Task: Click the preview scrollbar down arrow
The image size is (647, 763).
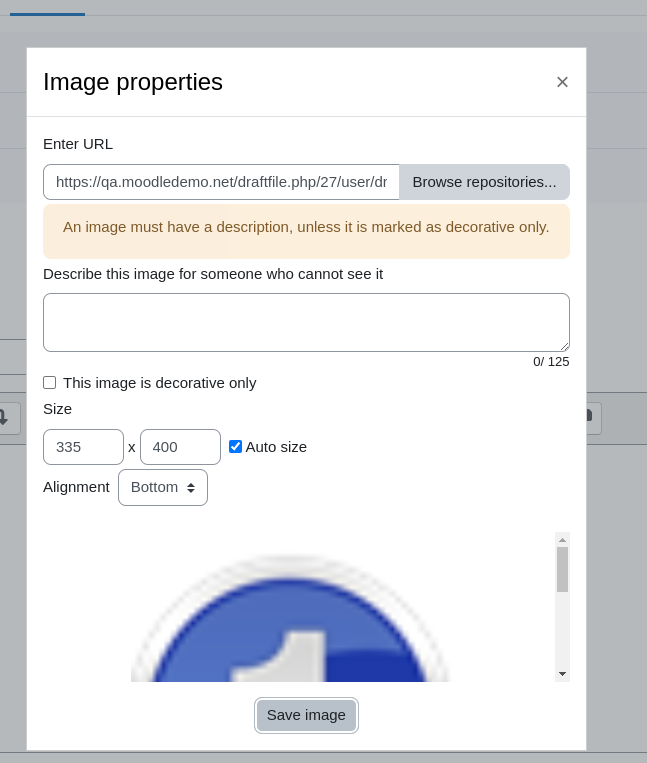Action: click(x=562, y=674)
